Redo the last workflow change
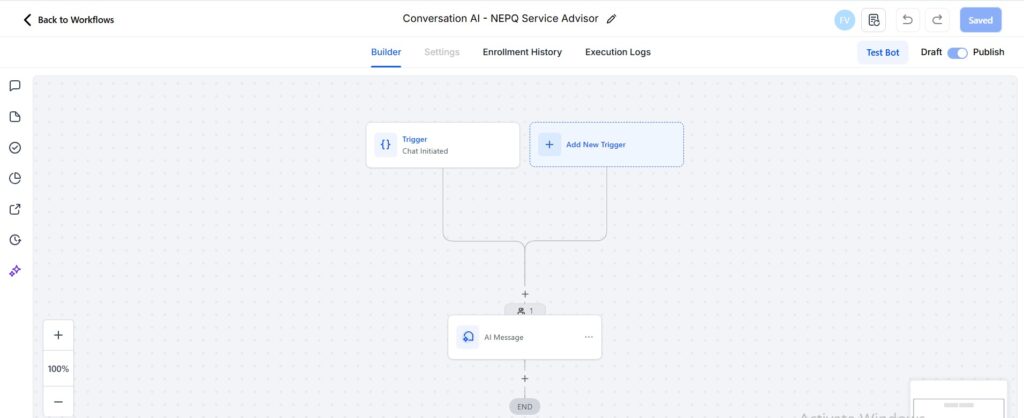The width and height of the screenshot is (1024, 418). pos(937,20)
